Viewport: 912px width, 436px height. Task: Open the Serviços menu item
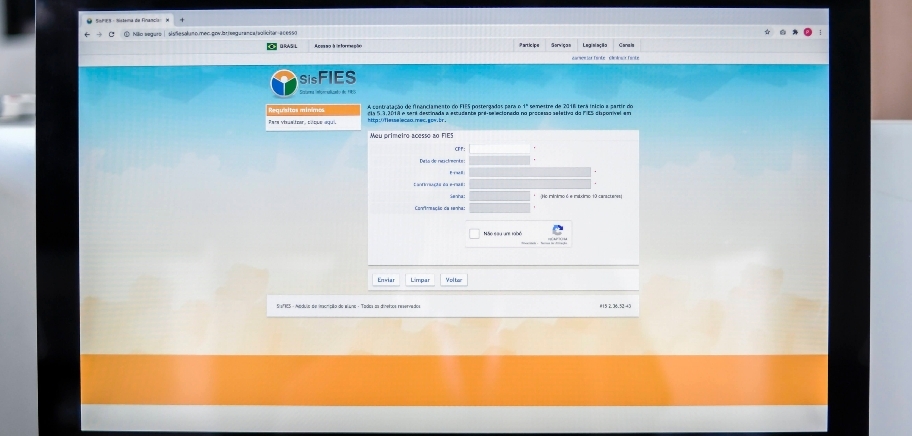561,45
